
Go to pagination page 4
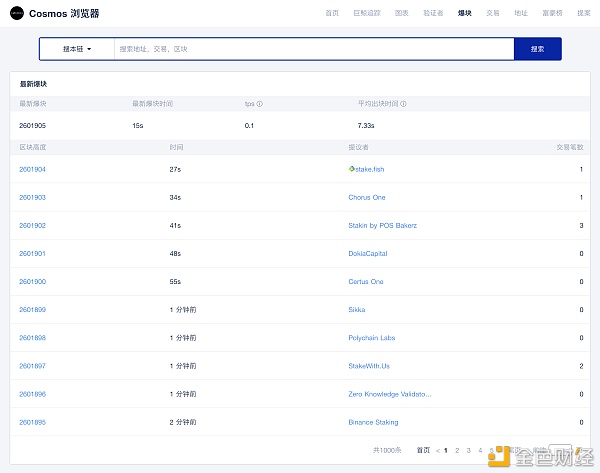480,451
